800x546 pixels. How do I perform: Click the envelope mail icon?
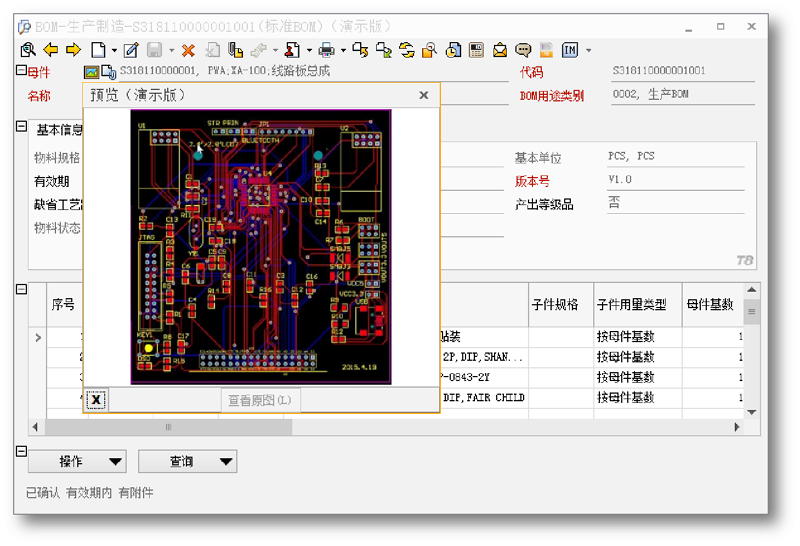point(500,49)
